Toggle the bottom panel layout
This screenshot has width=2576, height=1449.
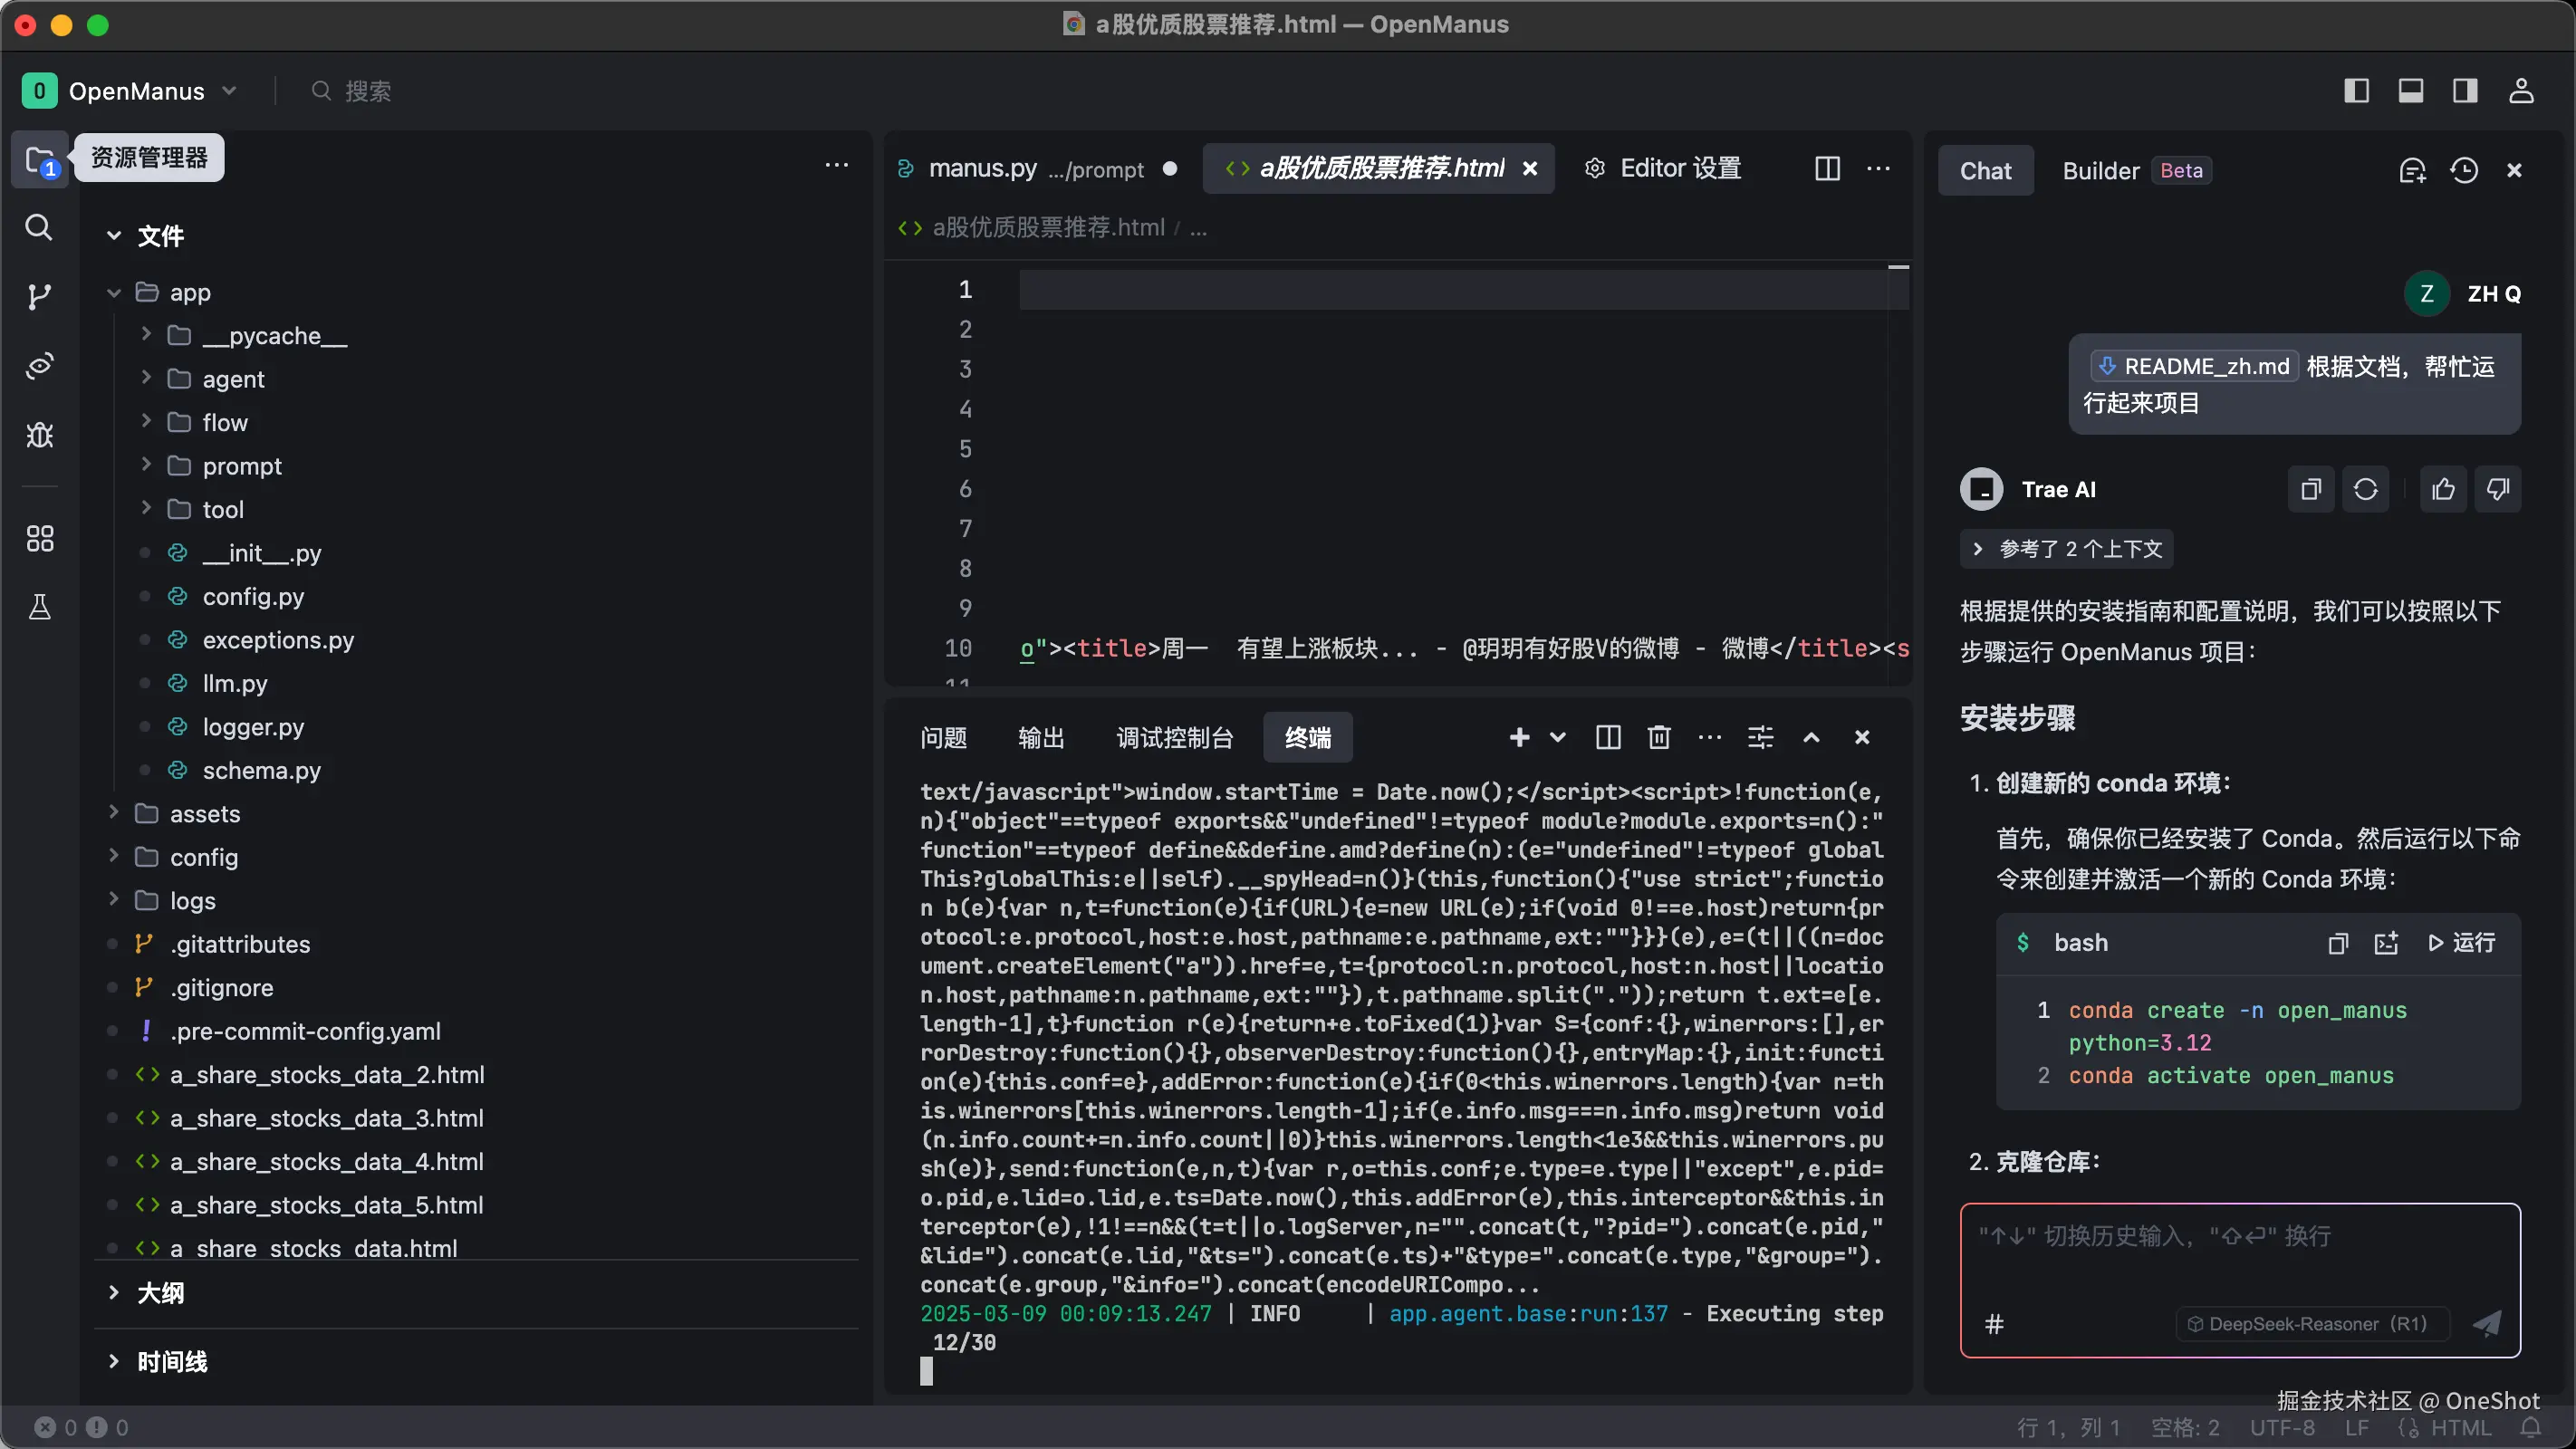(2410, 91)
